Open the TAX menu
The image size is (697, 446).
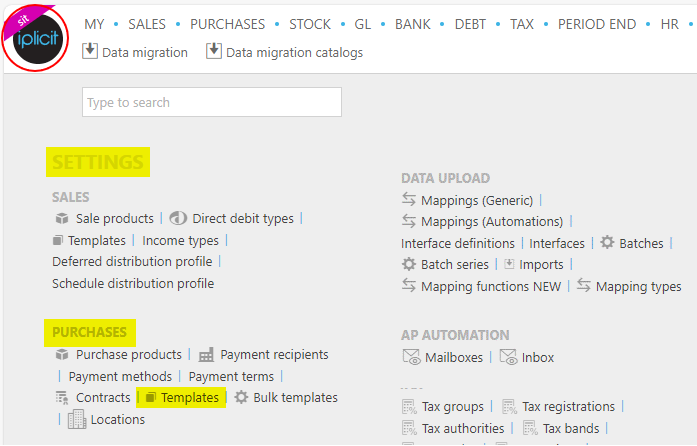pyautogui.click(x=521, y=24)
